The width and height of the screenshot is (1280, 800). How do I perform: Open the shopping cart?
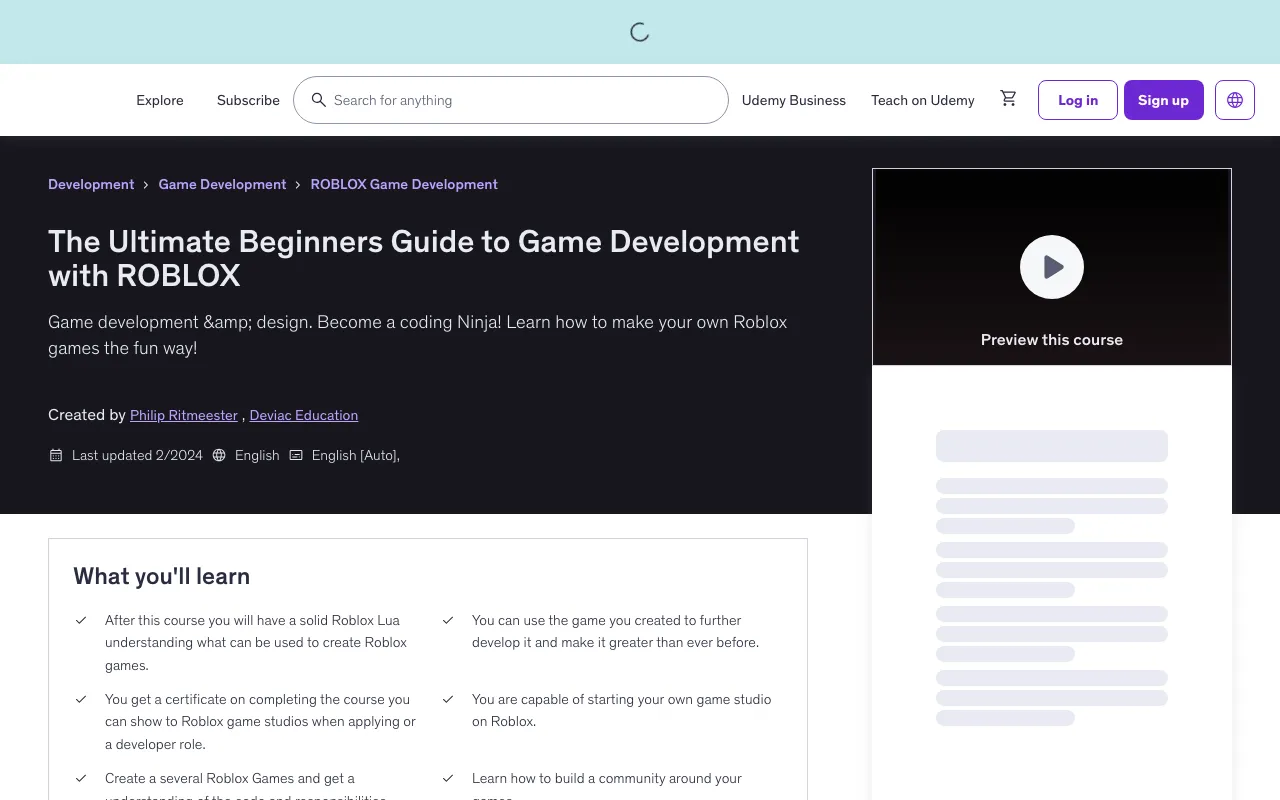coord(1008,98)
